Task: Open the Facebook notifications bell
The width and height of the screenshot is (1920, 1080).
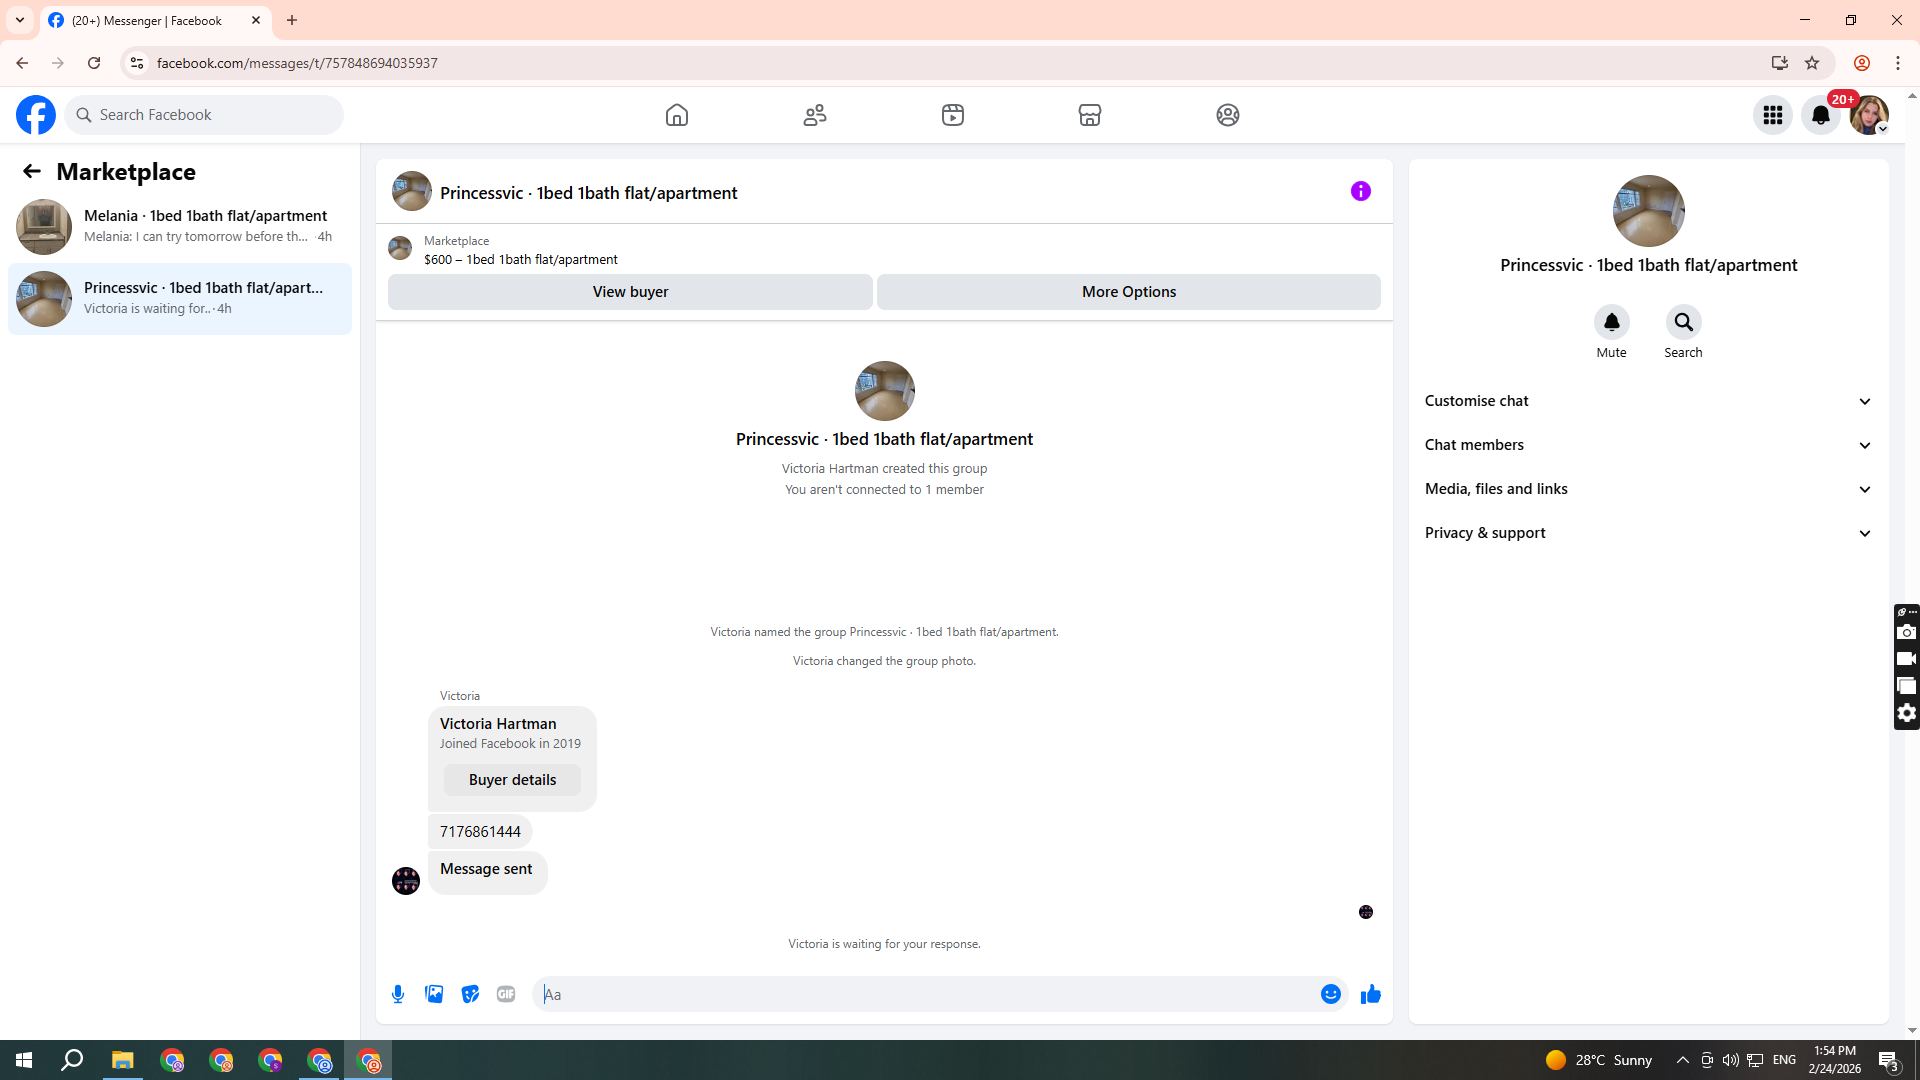Action: tap(1820, 115)
